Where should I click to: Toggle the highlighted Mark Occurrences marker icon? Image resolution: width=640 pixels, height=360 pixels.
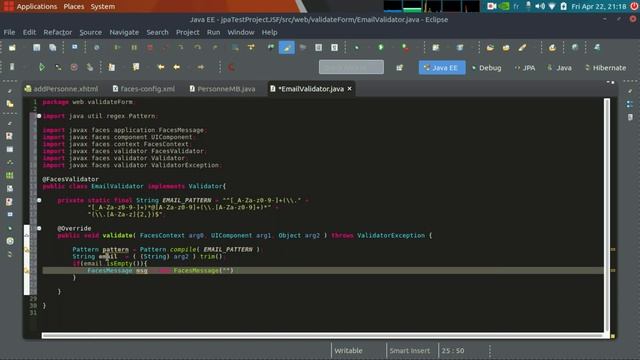pyautogui.click(x=287, y=48)
